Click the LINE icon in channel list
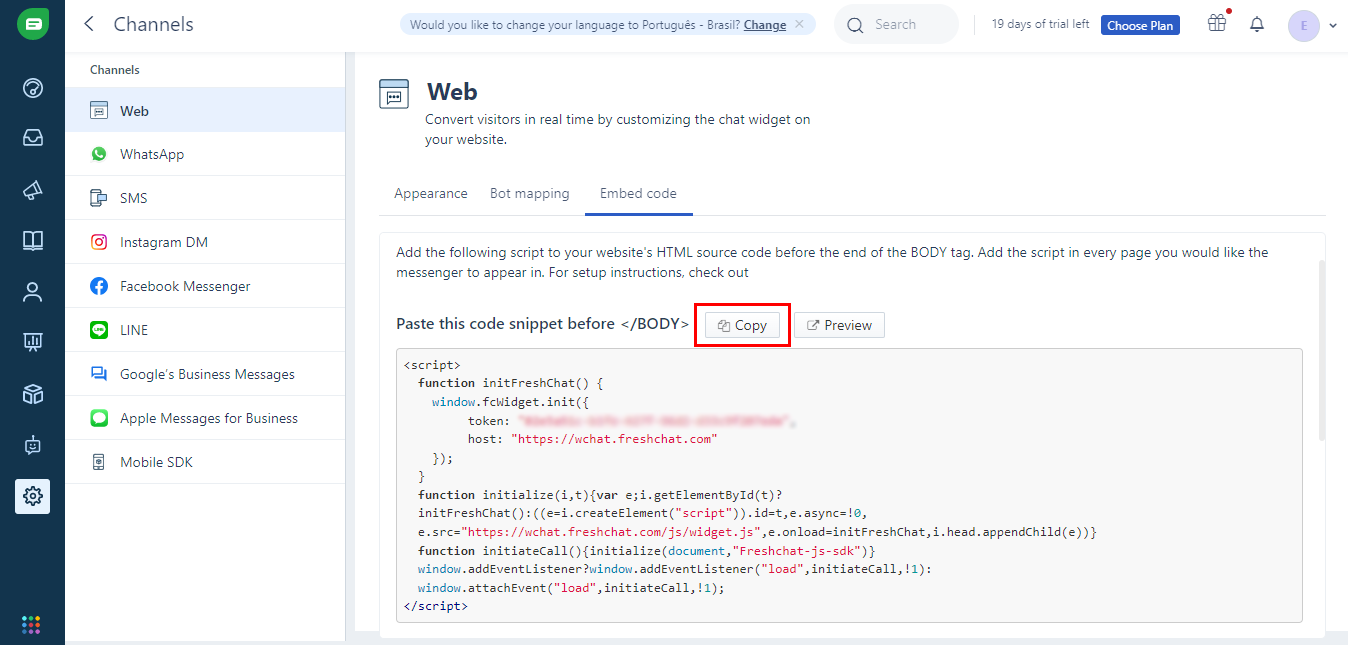 99,330
